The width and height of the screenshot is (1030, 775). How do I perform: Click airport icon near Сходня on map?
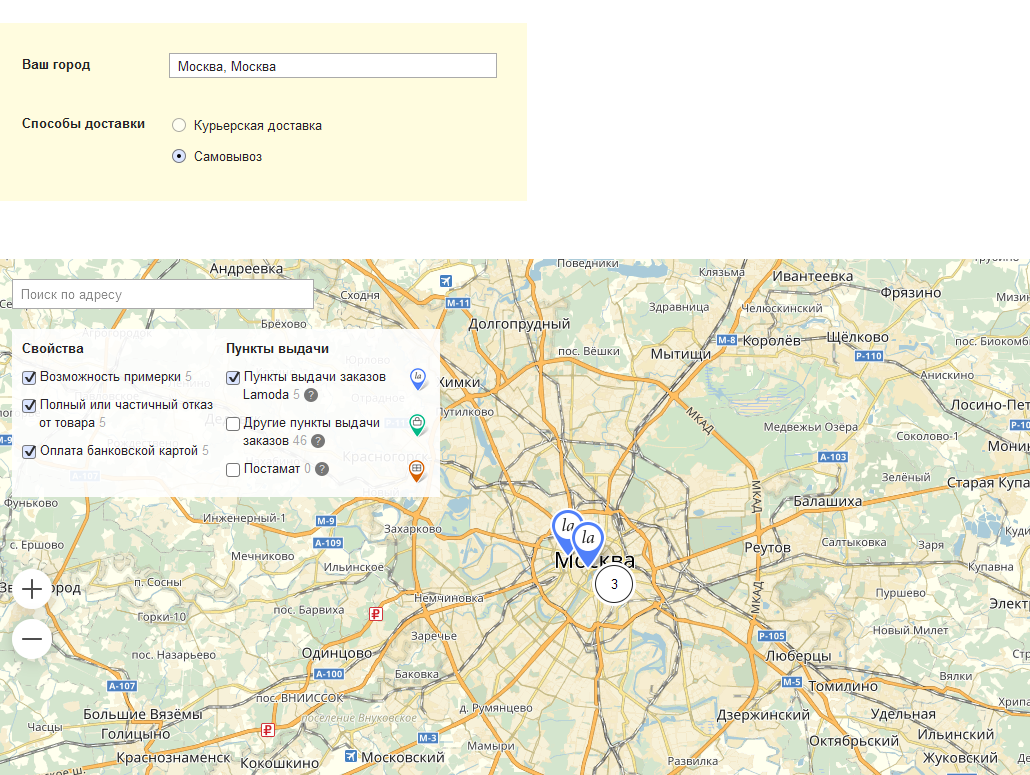click(x=446, y=281)
